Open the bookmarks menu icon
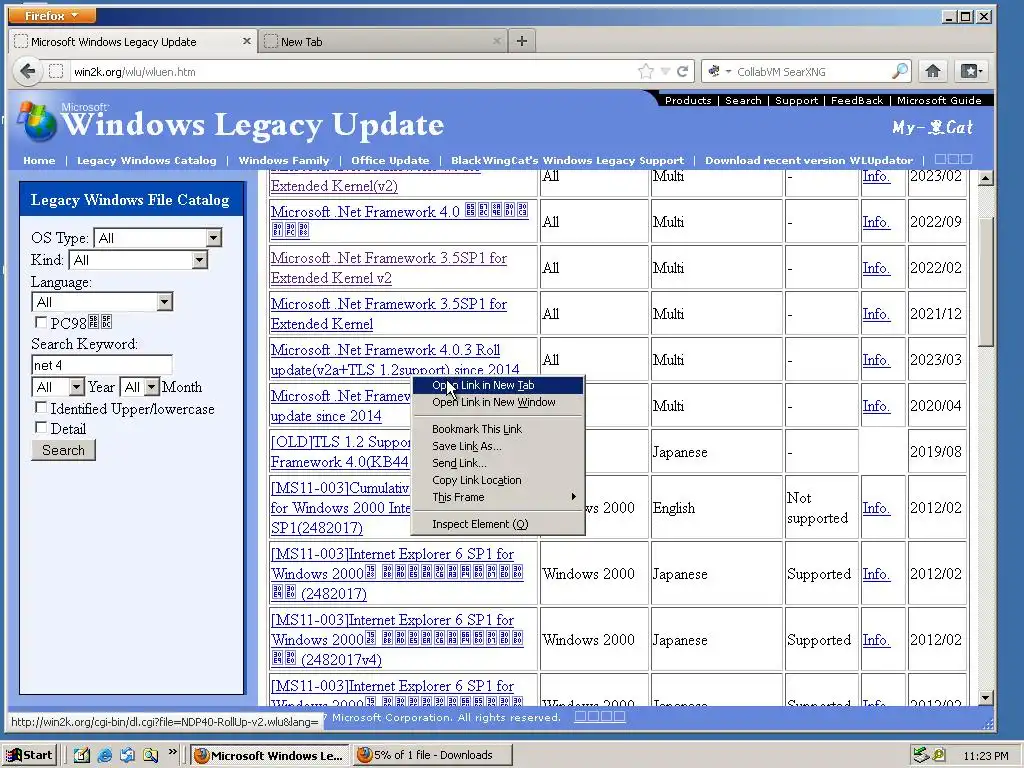Screen dimensions: 1024x768 click(970, 71)
